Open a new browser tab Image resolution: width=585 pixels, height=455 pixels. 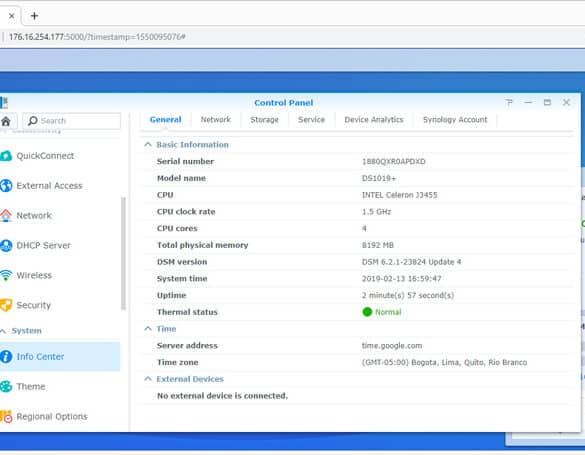pyautogui.click(x=34, y=16)
